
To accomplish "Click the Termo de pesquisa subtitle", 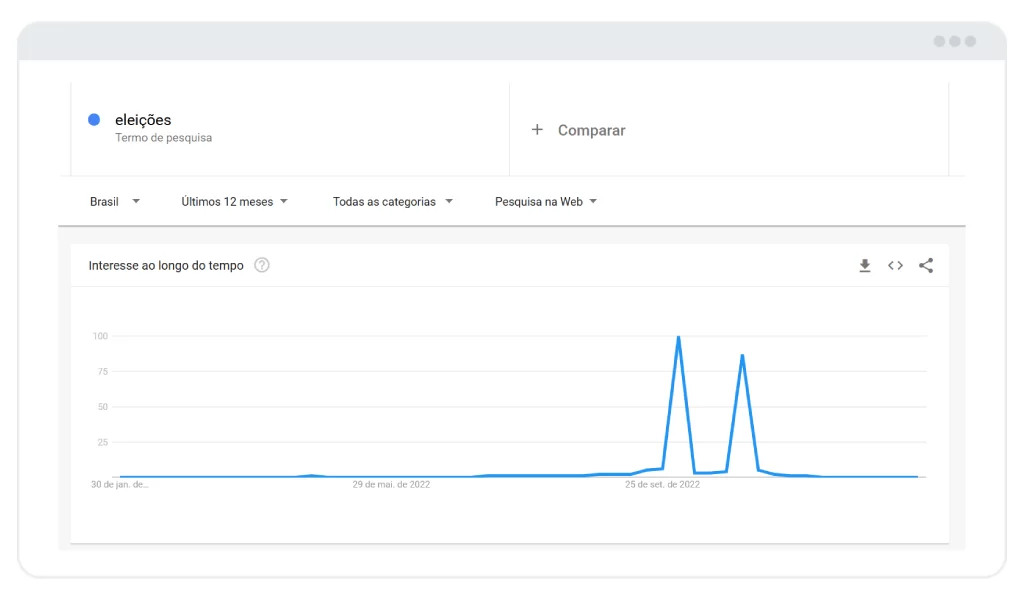I will (163, 138).
